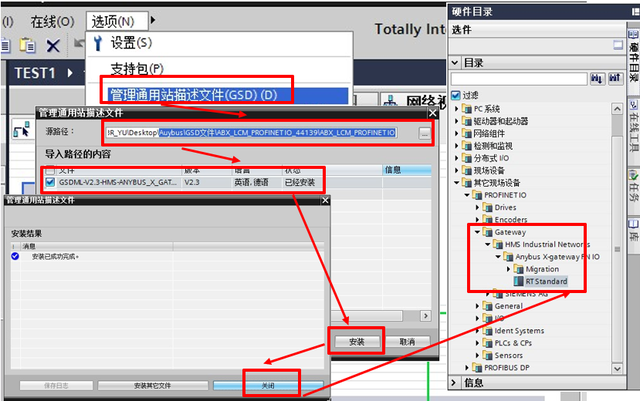The width and height of the screenshot is (640, 401).
Task: Close the 安装结果 dialog window
Action: click(x=325, y=200)
